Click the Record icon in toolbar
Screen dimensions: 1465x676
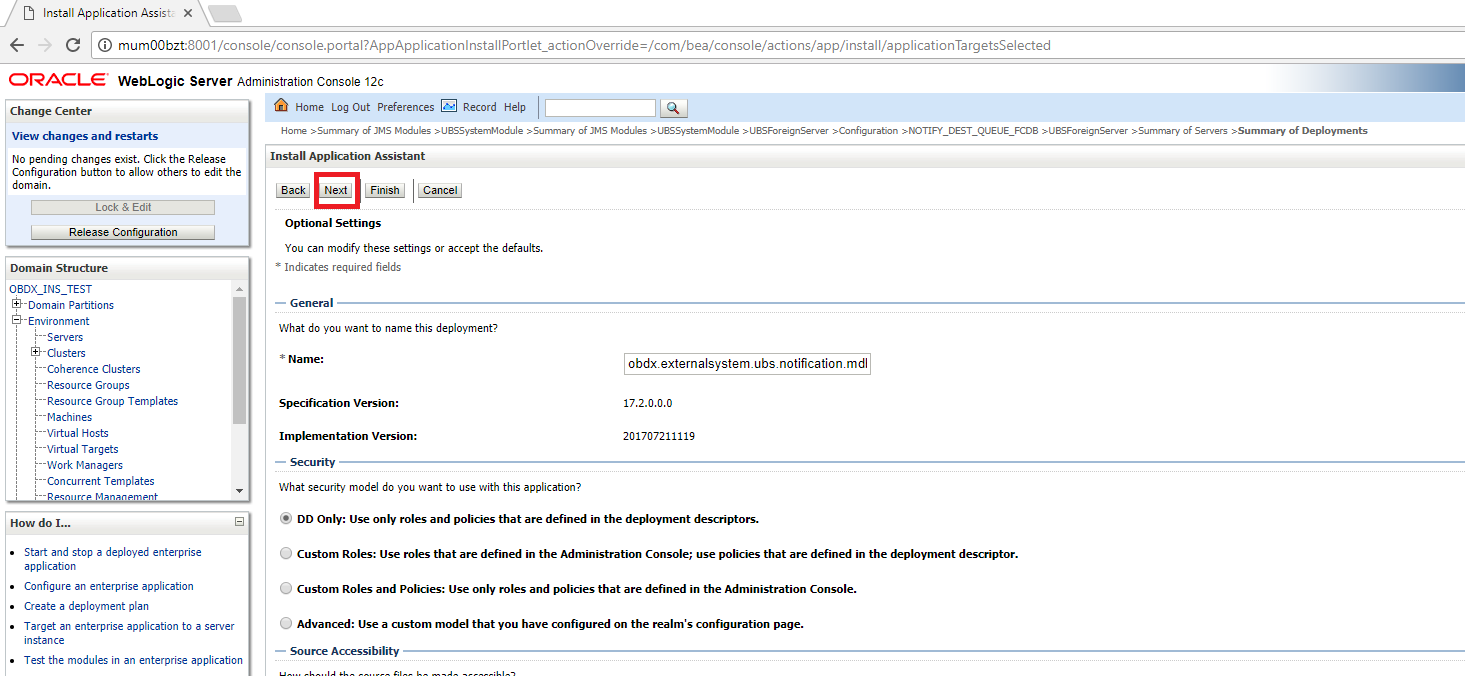pyautogui.click(x=449, y=106)
